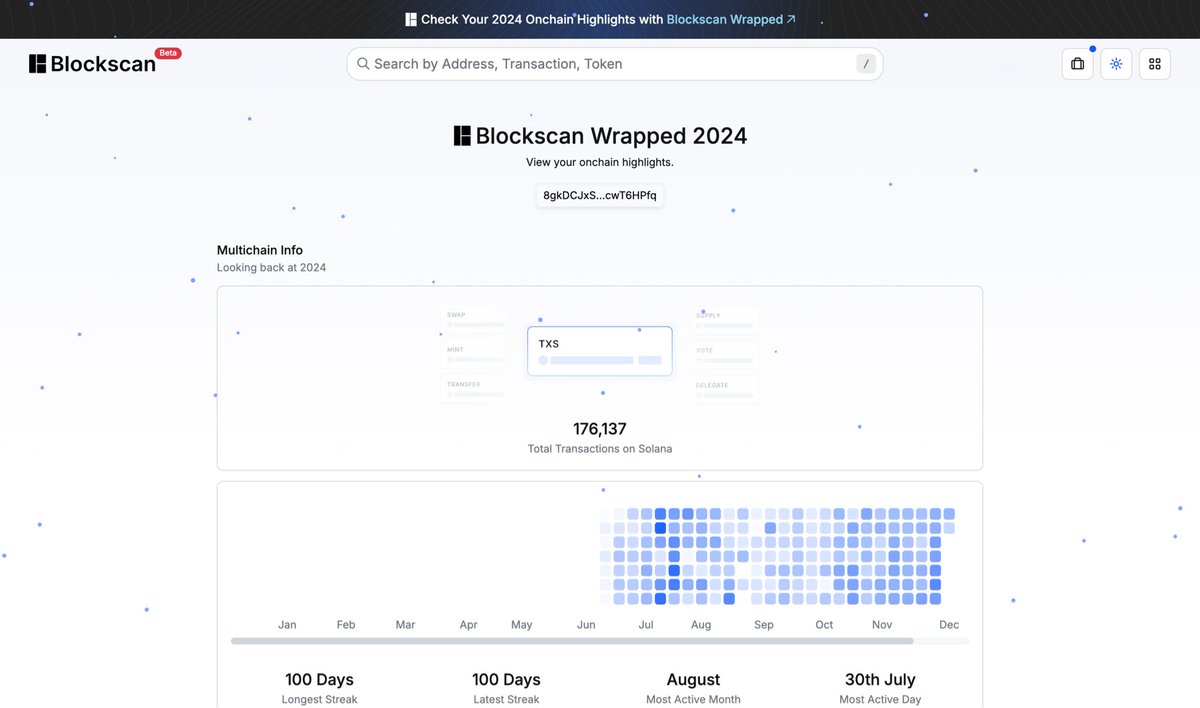Click the Nov month label on heatmap

tap(882, 625)
